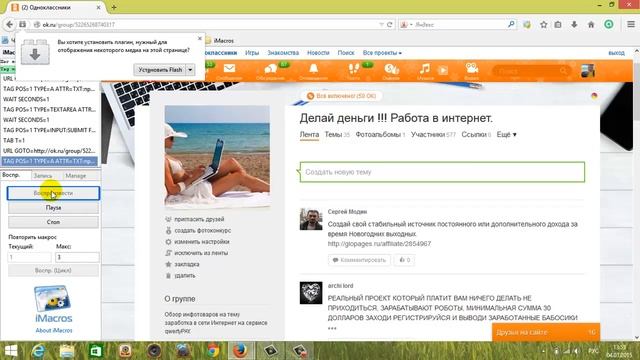Viewport: 640px width, 360px height.
Task: Open Firefox hamburger menu
Action: pos(631,24)
